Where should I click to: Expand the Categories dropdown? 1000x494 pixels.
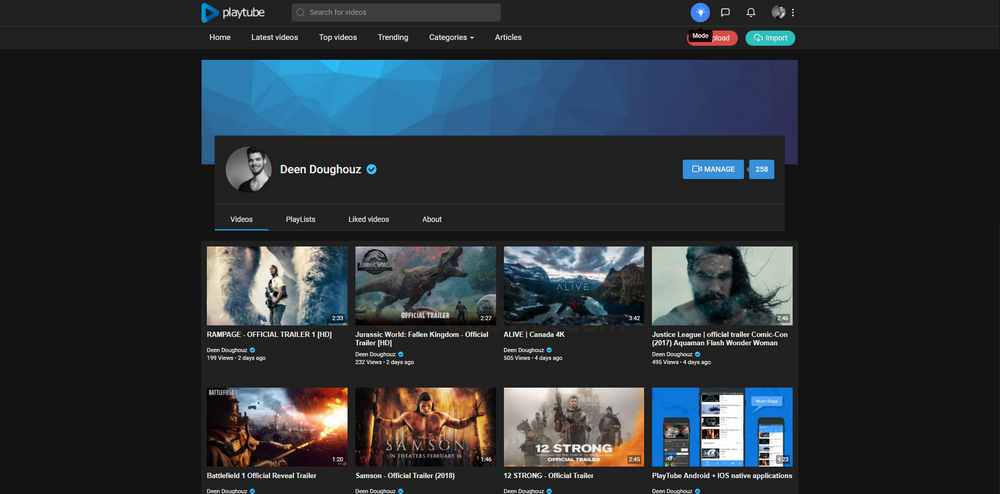click(452, 38)
